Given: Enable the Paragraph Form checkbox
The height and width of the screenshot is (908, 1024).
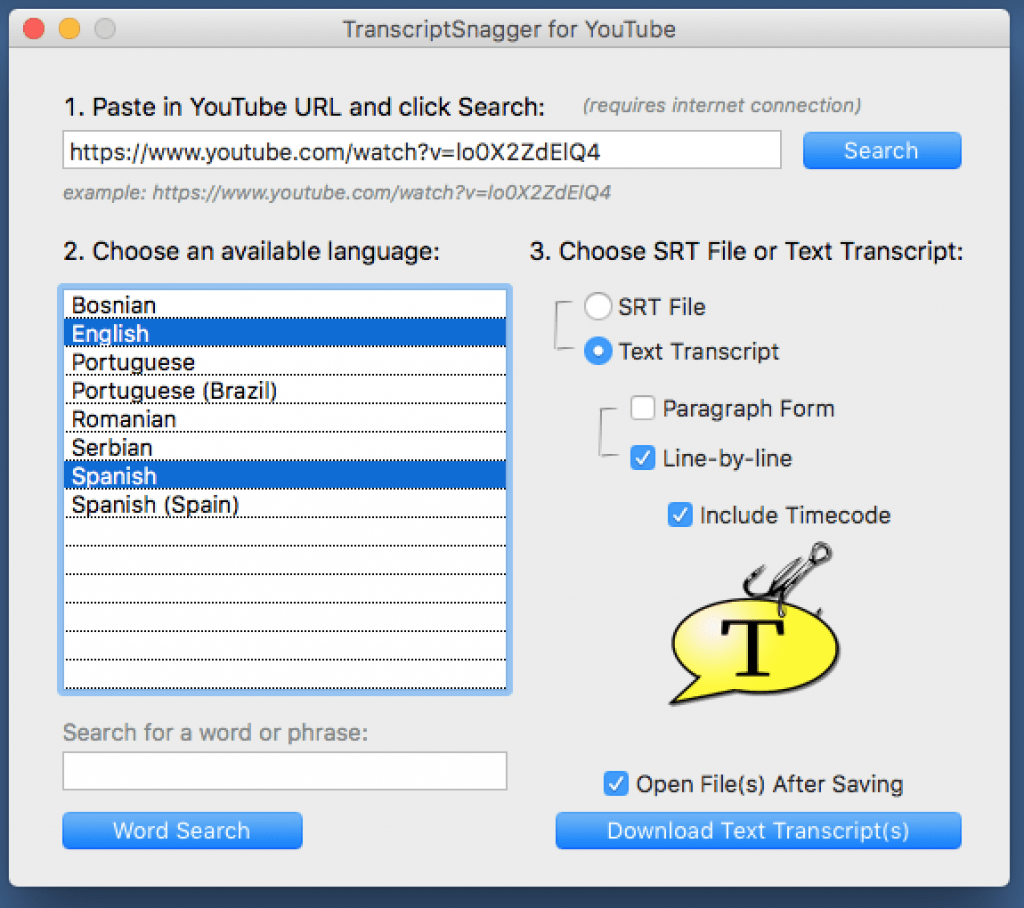Looking at the screenshot, I should click(643, 408).
